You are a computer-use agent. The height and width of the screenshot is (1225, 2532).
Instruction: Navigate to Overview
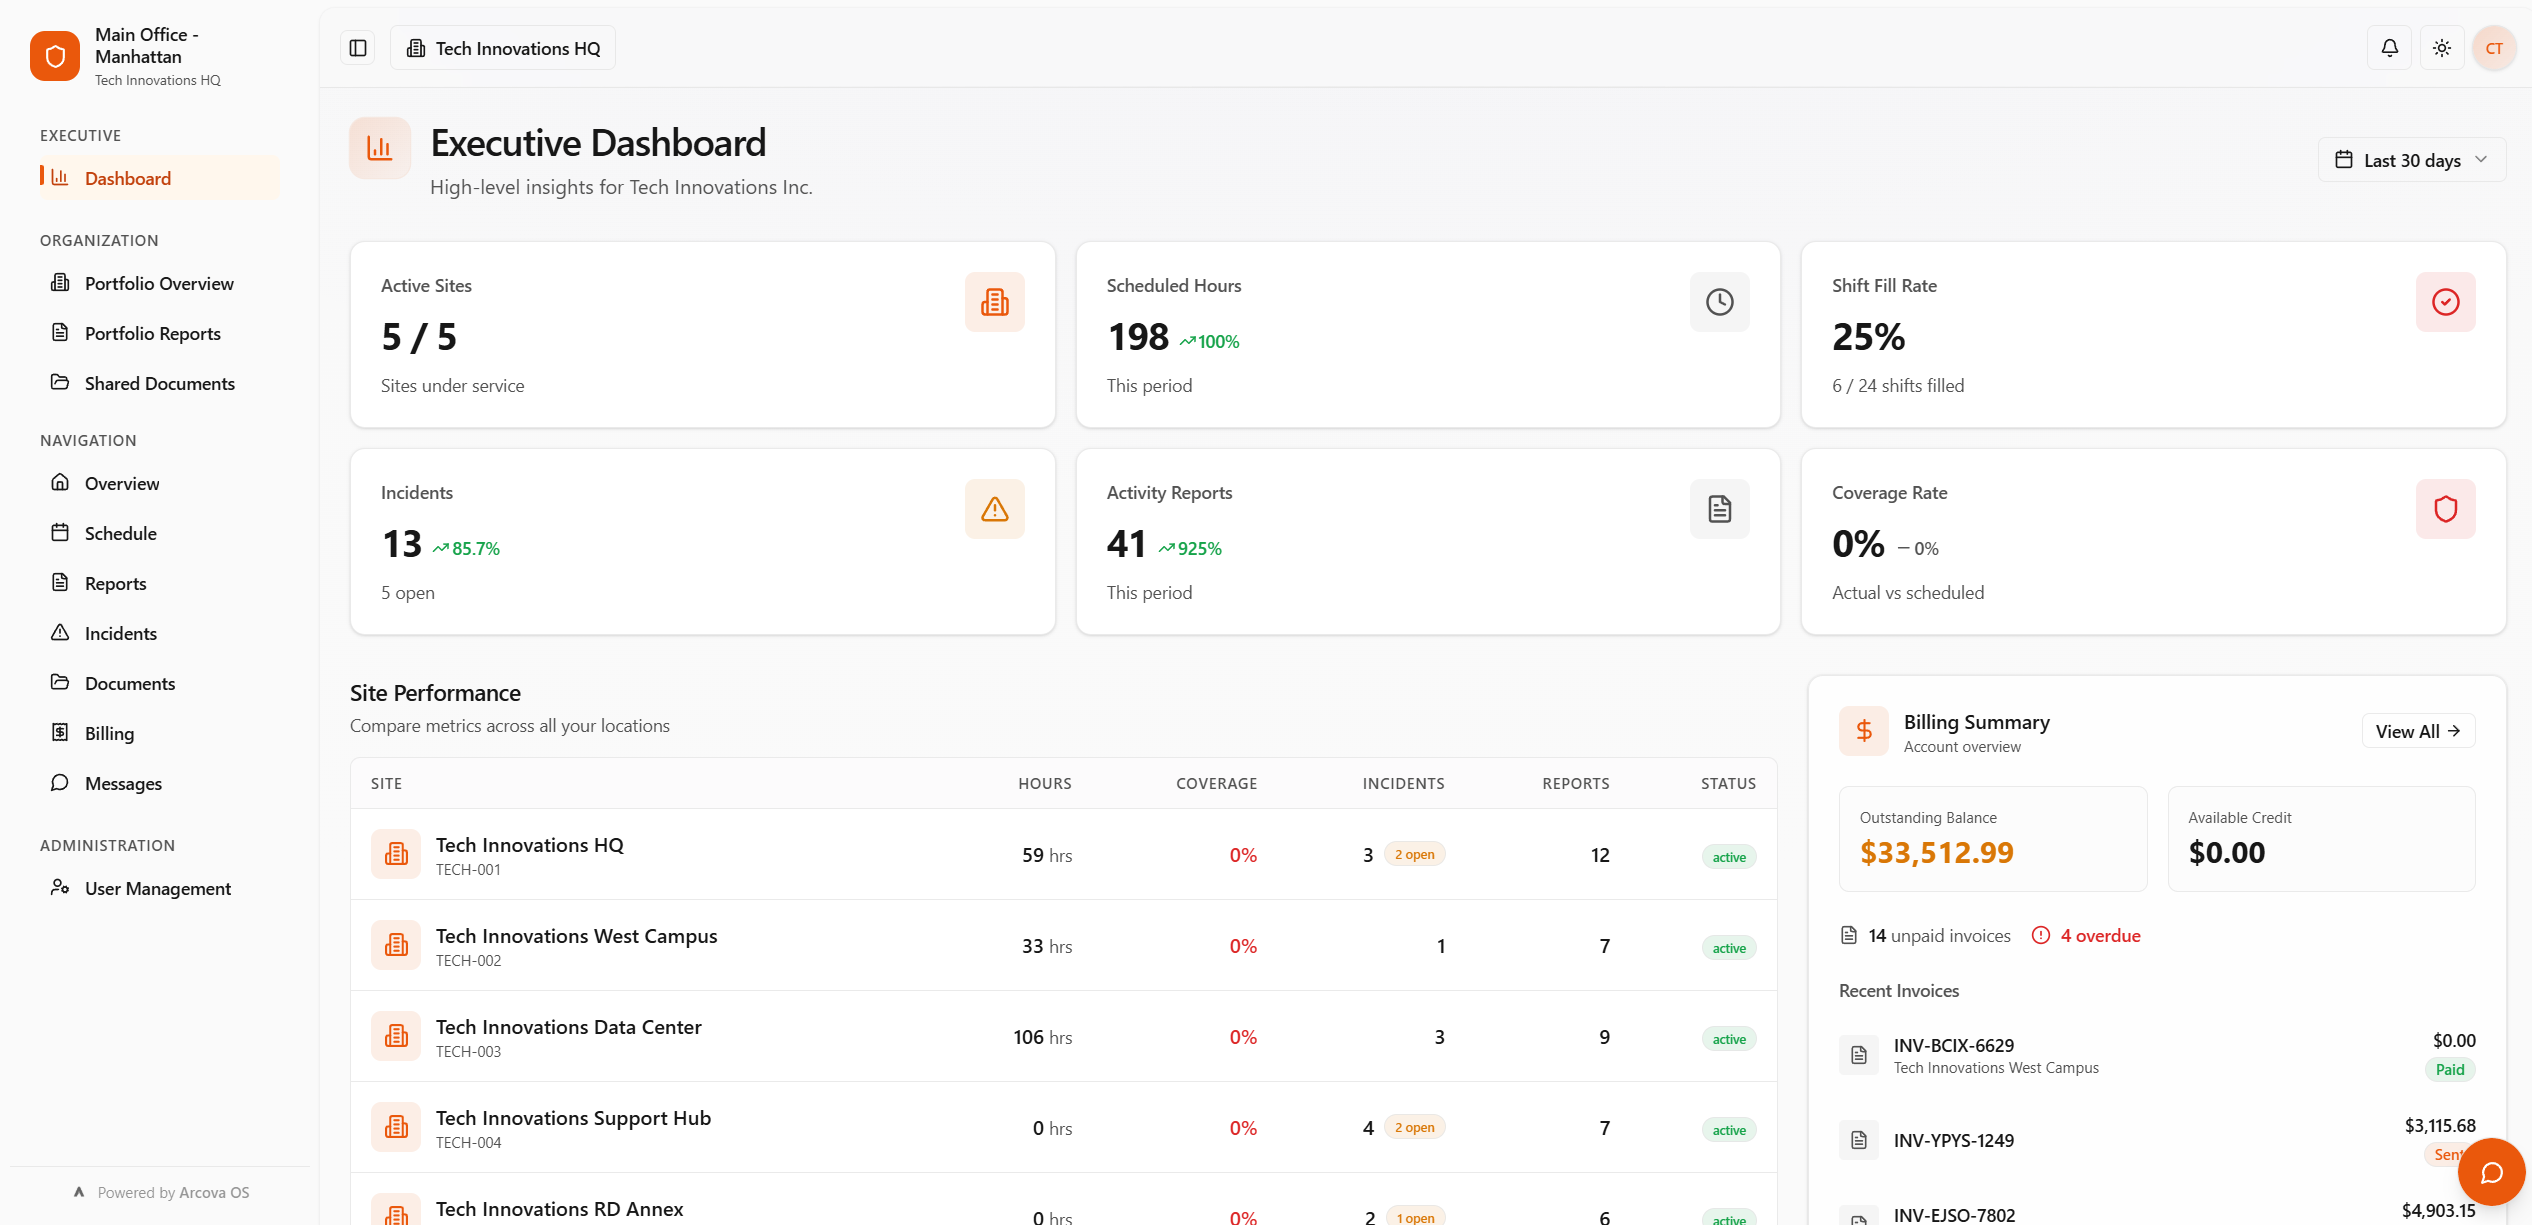coord(160,483)
